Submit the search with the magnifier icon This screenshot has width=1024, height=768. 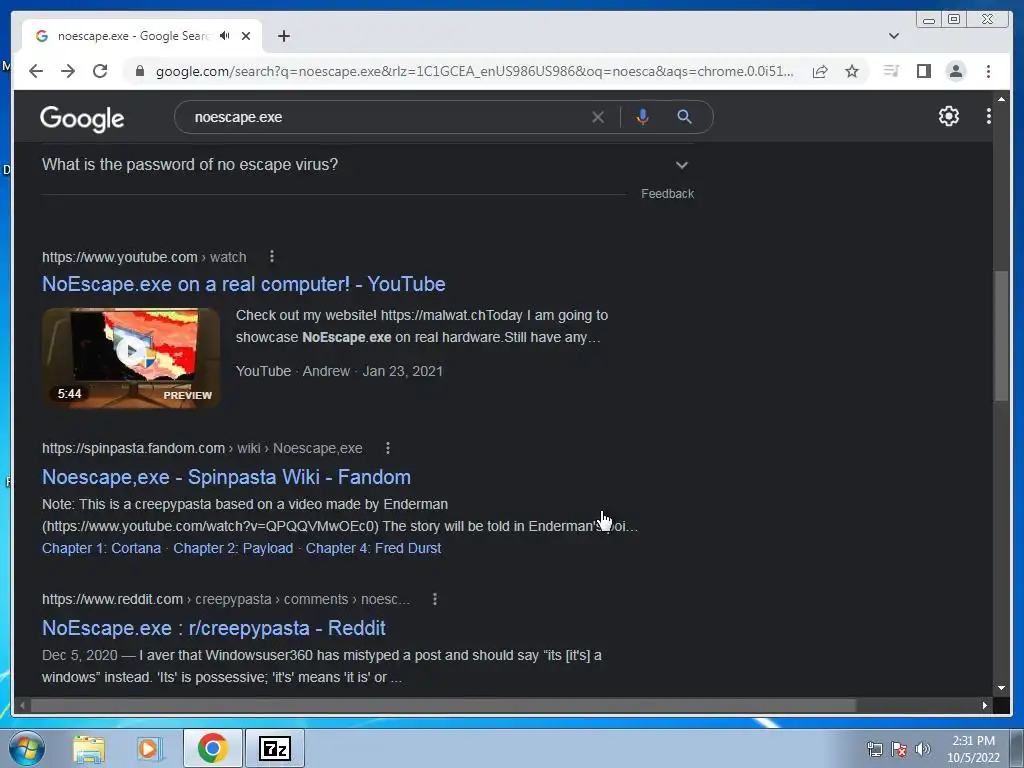click(x=684, y=117)
